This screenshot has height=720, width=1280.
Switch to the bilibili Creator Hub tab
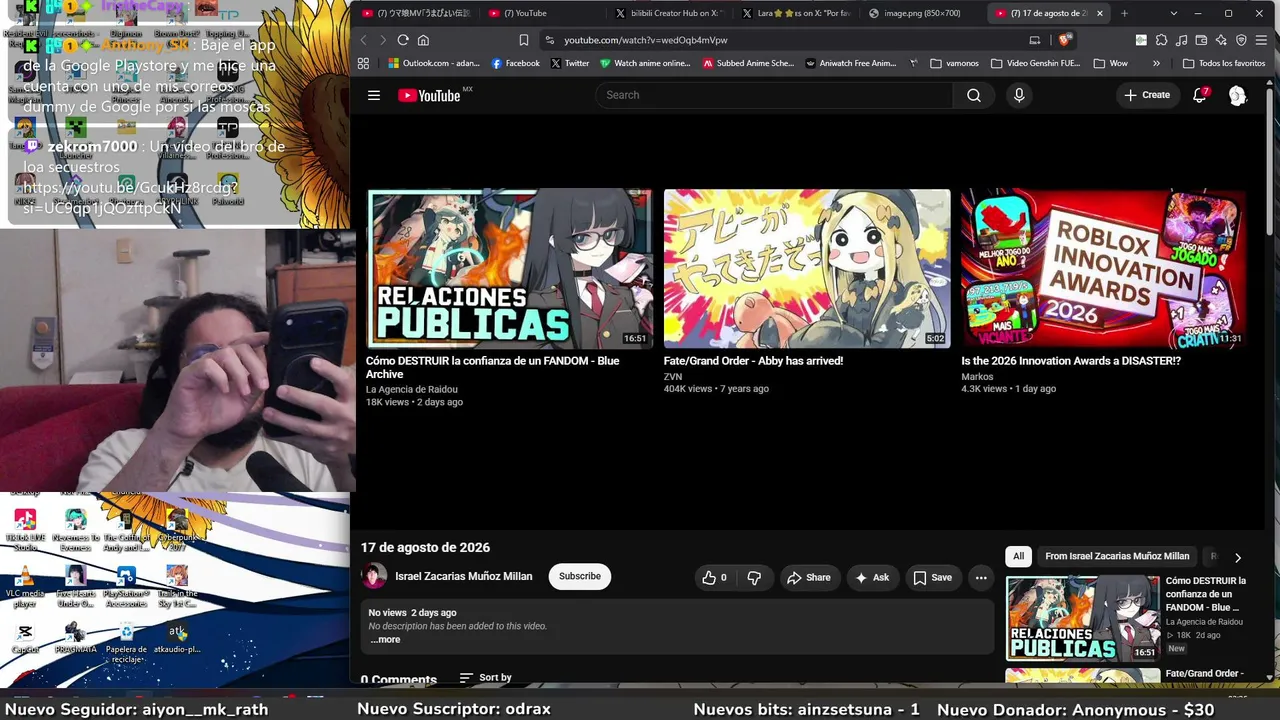tap(670, 14)
